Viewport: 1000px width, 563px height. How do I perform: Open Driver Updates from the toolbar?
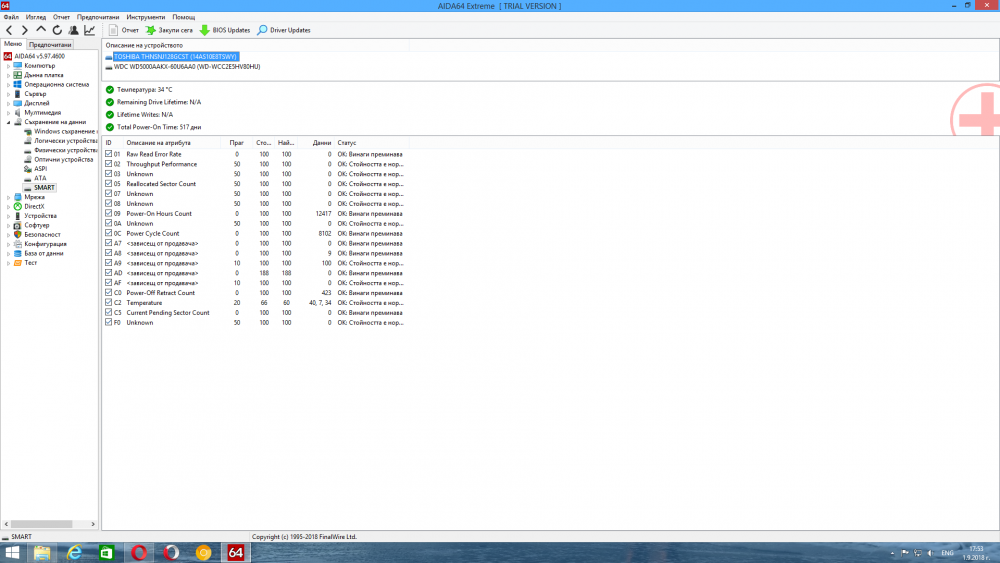(284, 30)
